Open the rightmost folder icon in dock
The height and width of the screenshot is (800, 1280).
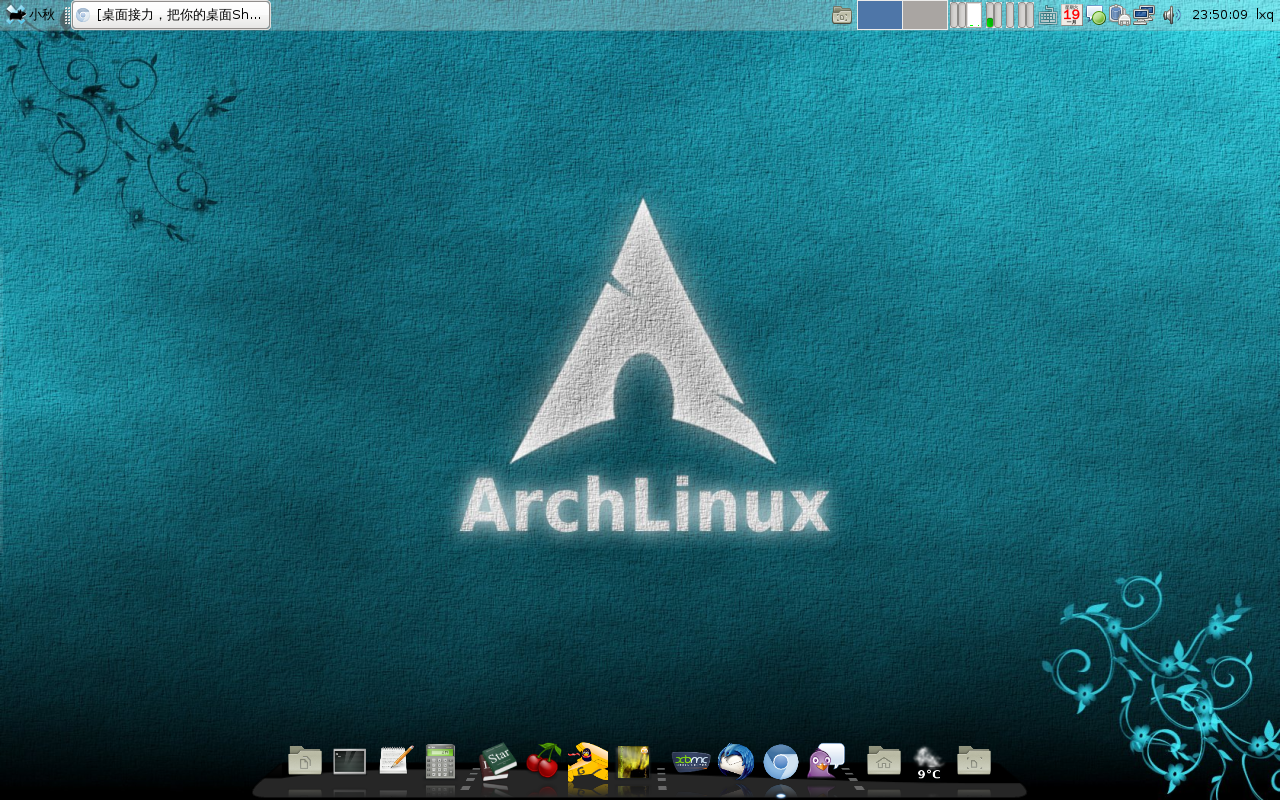974,760
